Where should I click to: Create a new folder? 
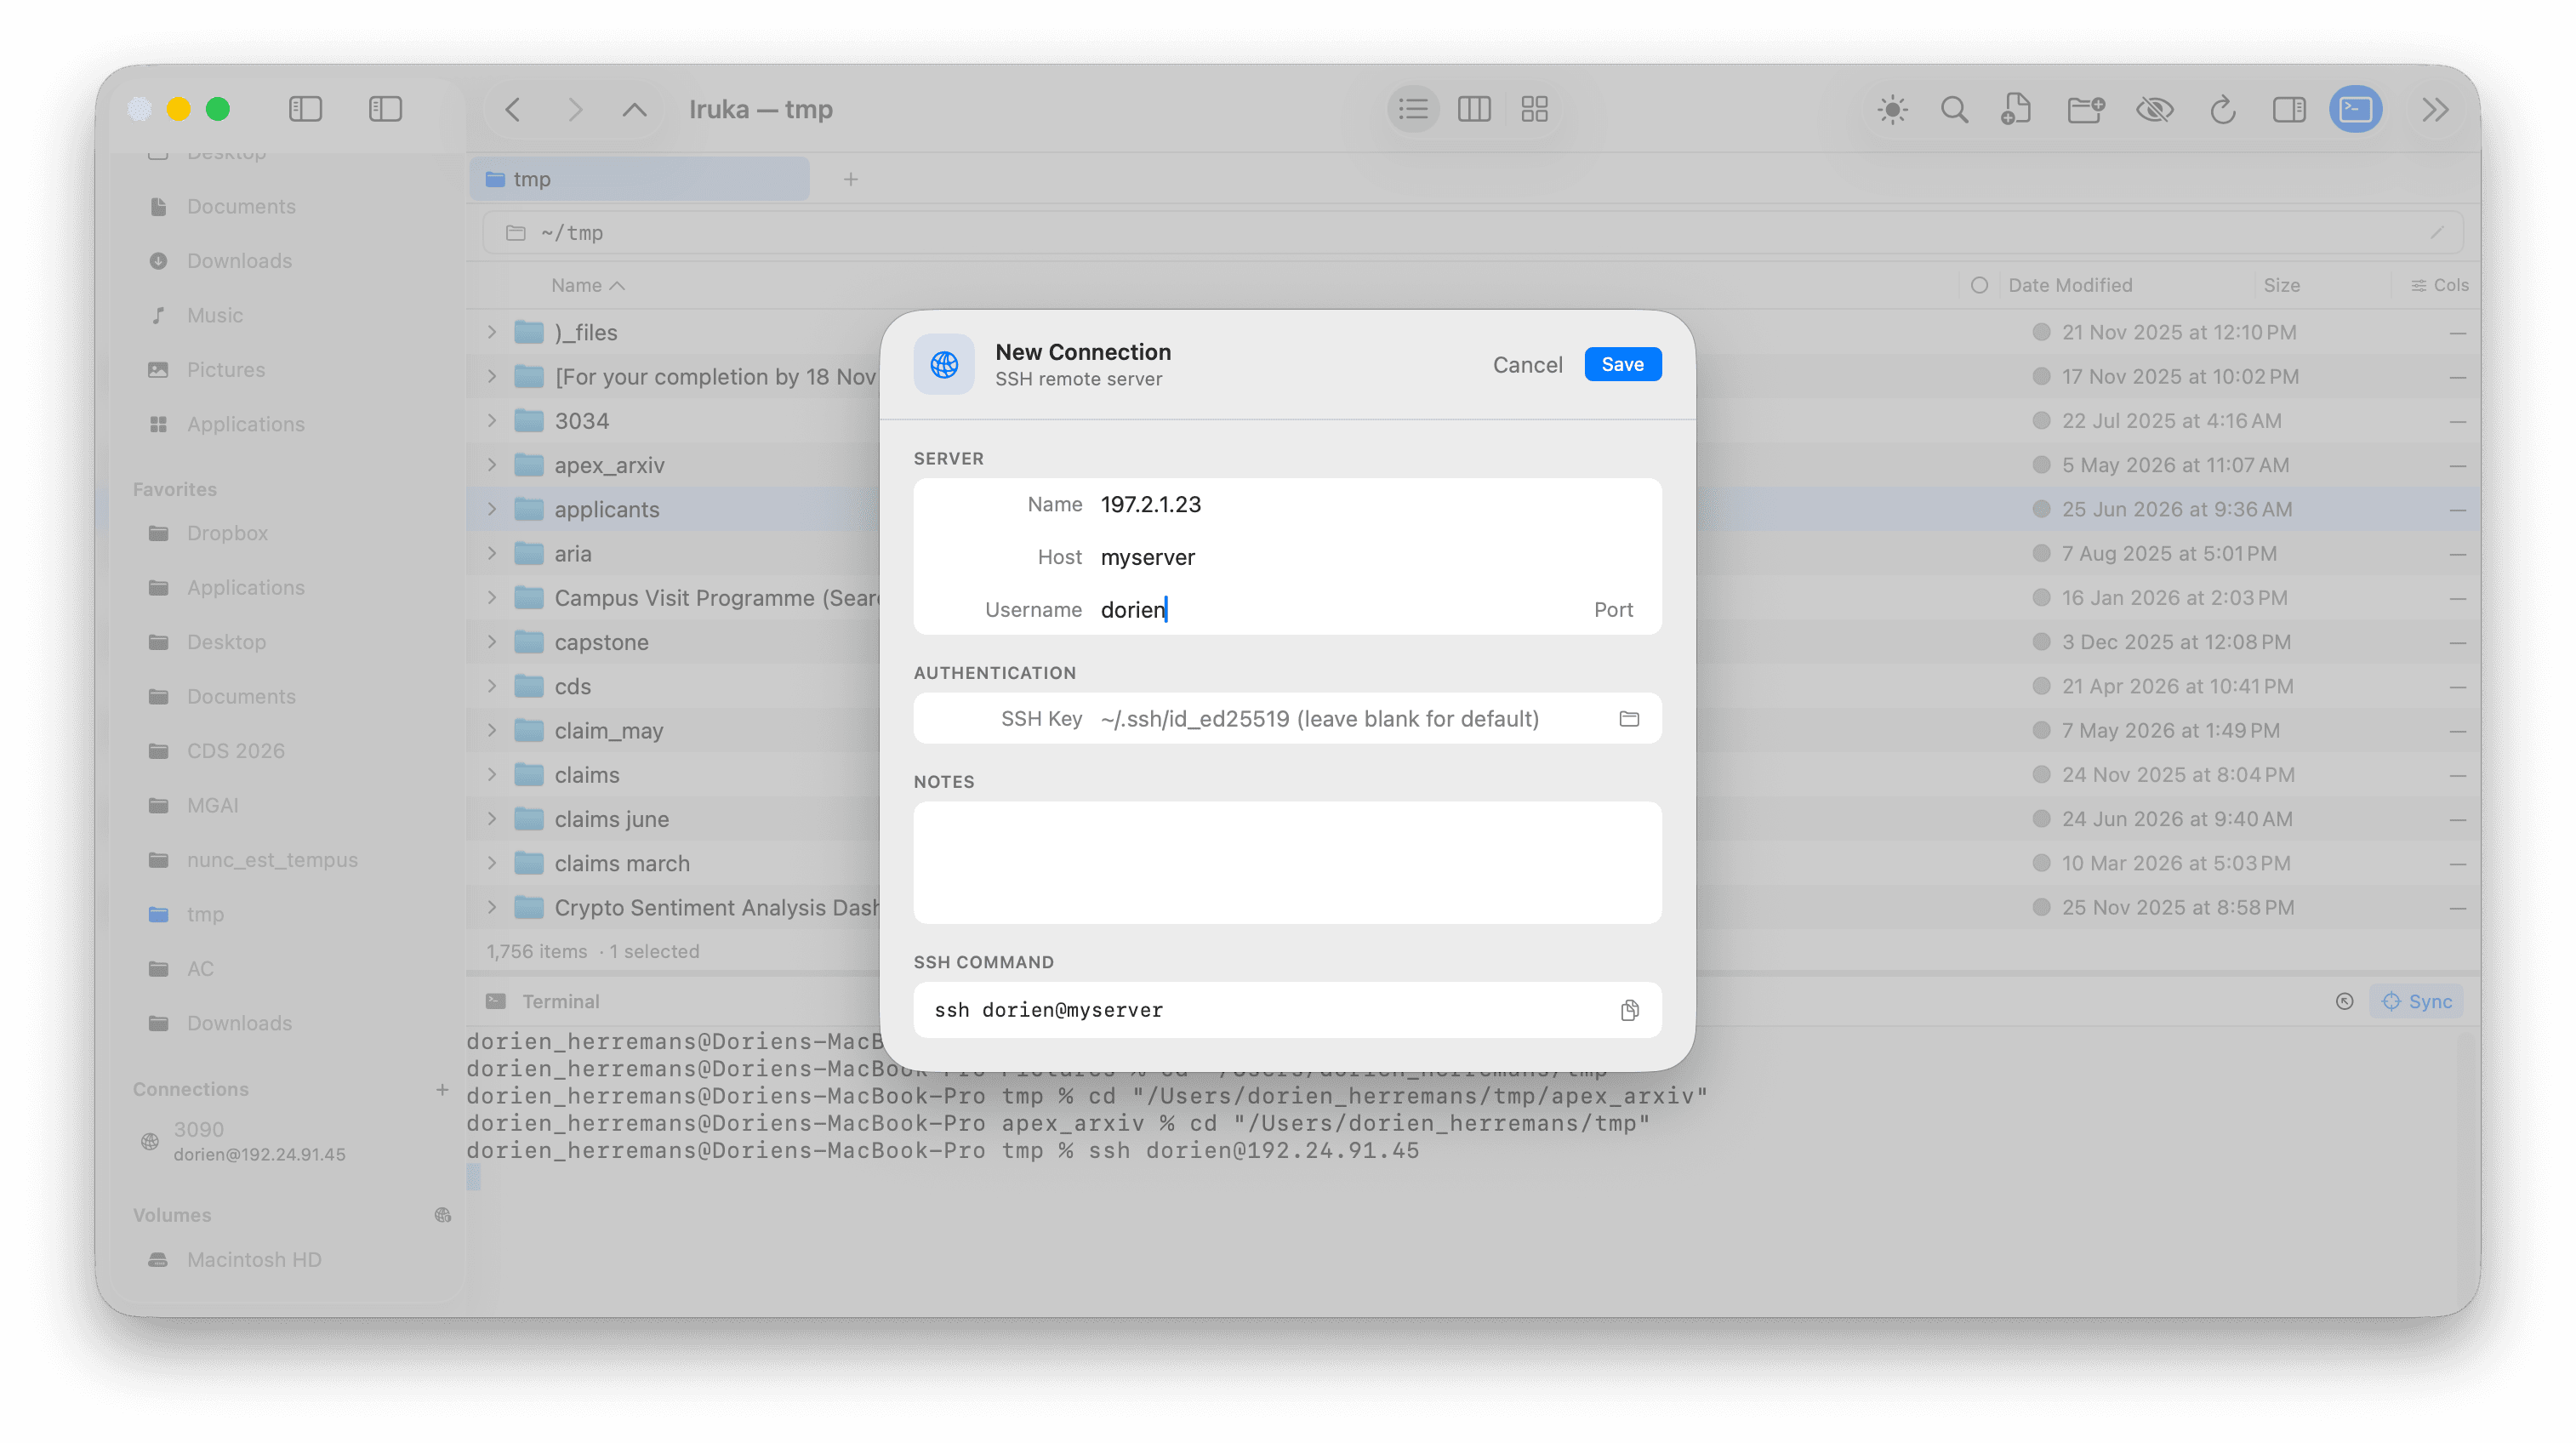(x=2085, y=109)
